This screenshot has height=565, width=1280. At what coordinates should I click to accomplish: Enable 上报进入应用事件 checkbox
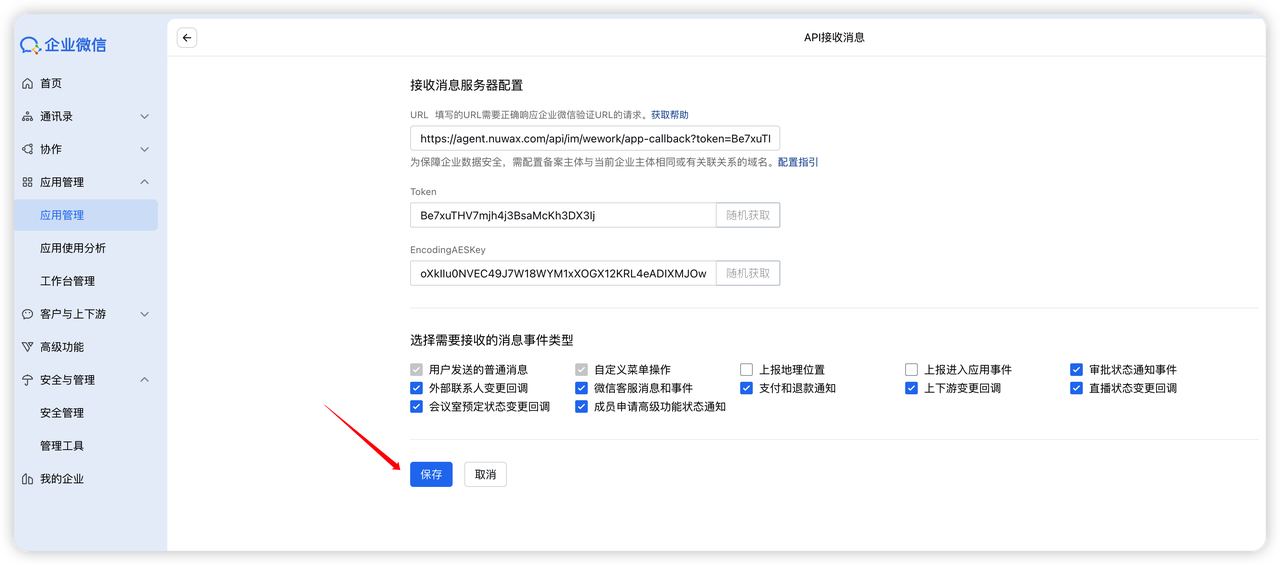pyautogui.click(x=912, y=370)
